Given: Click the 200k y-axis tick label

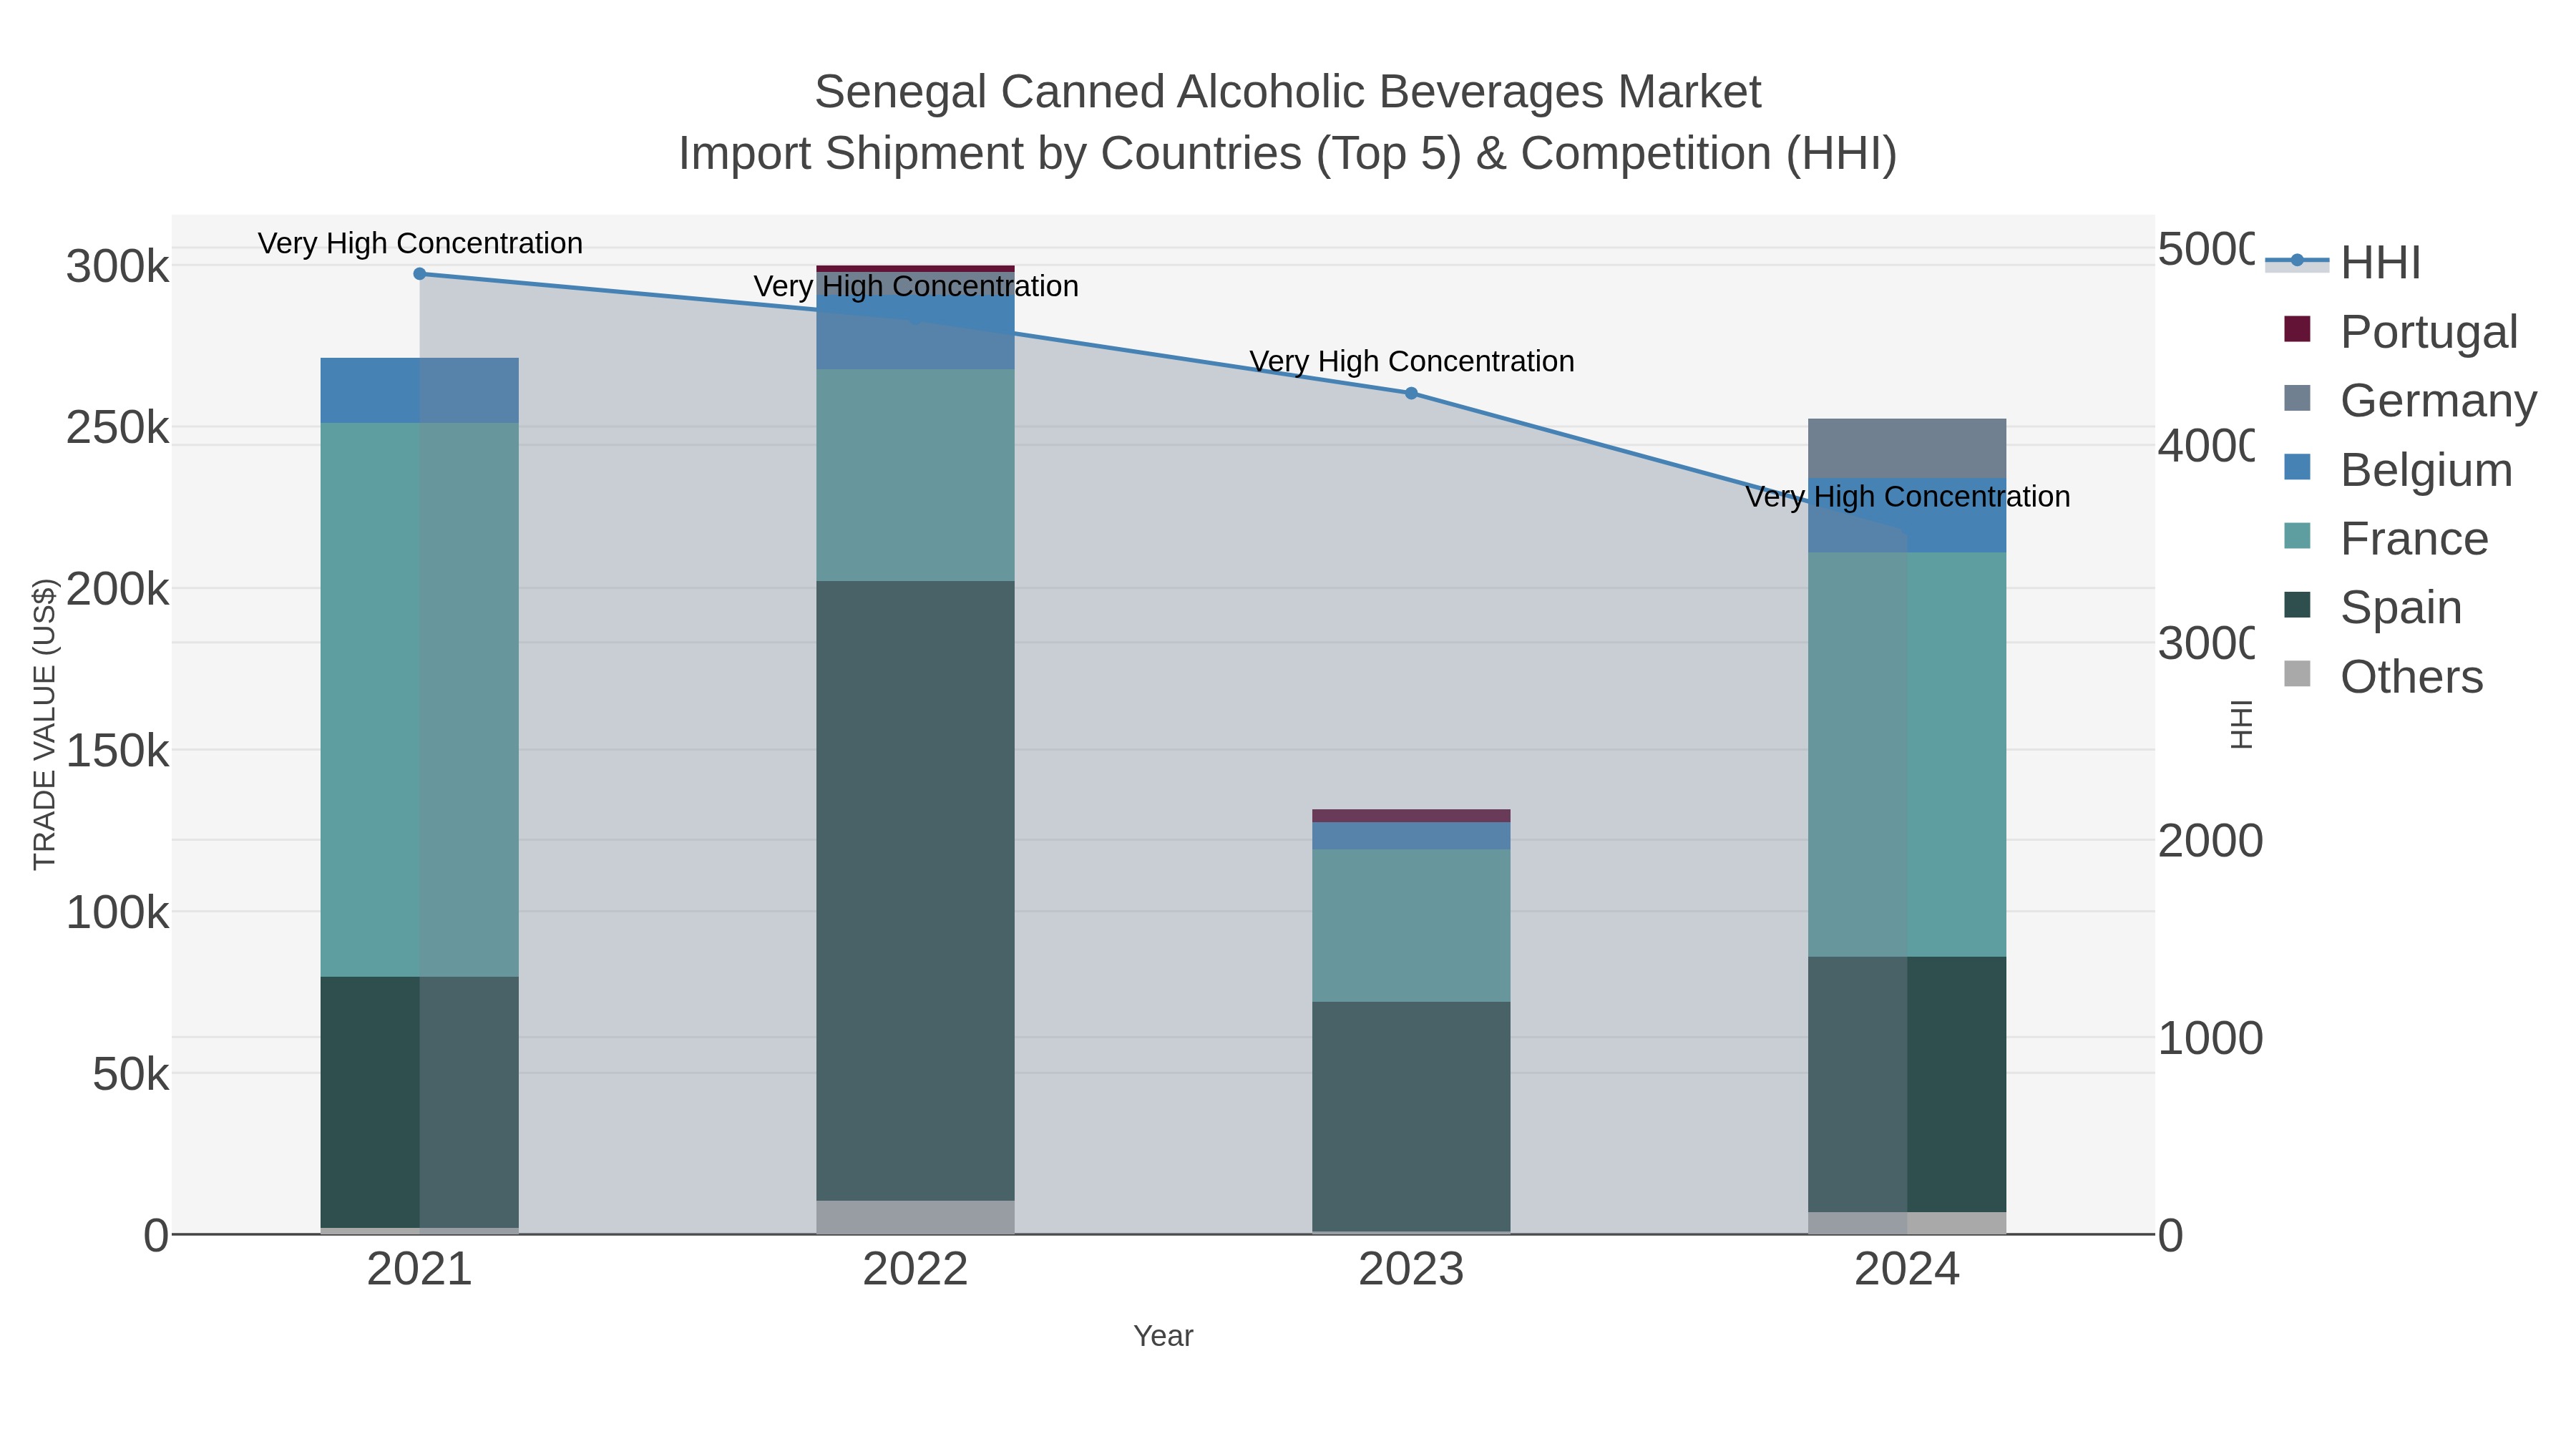Looking at the screenshot, I should (118, 590).
